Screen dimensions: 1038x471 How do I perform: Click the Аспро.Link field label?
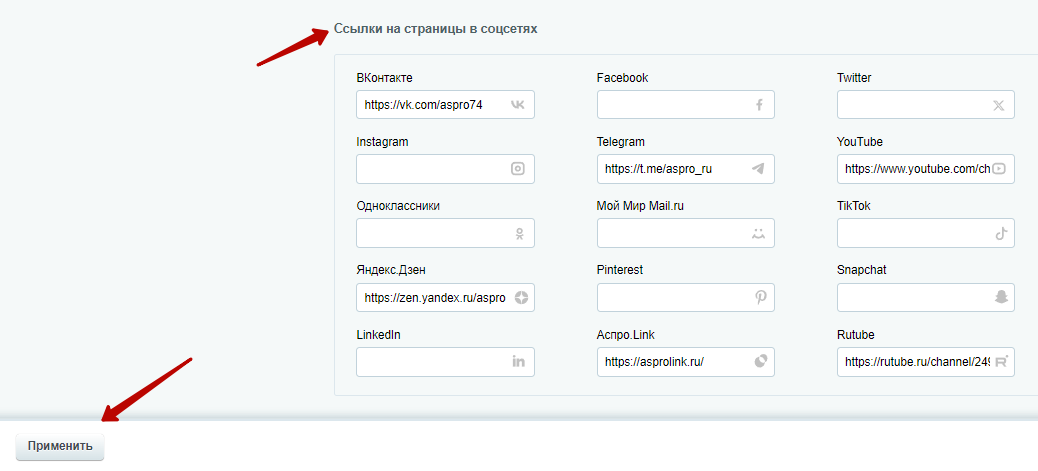pyautogui.click(x=624, y=334)
